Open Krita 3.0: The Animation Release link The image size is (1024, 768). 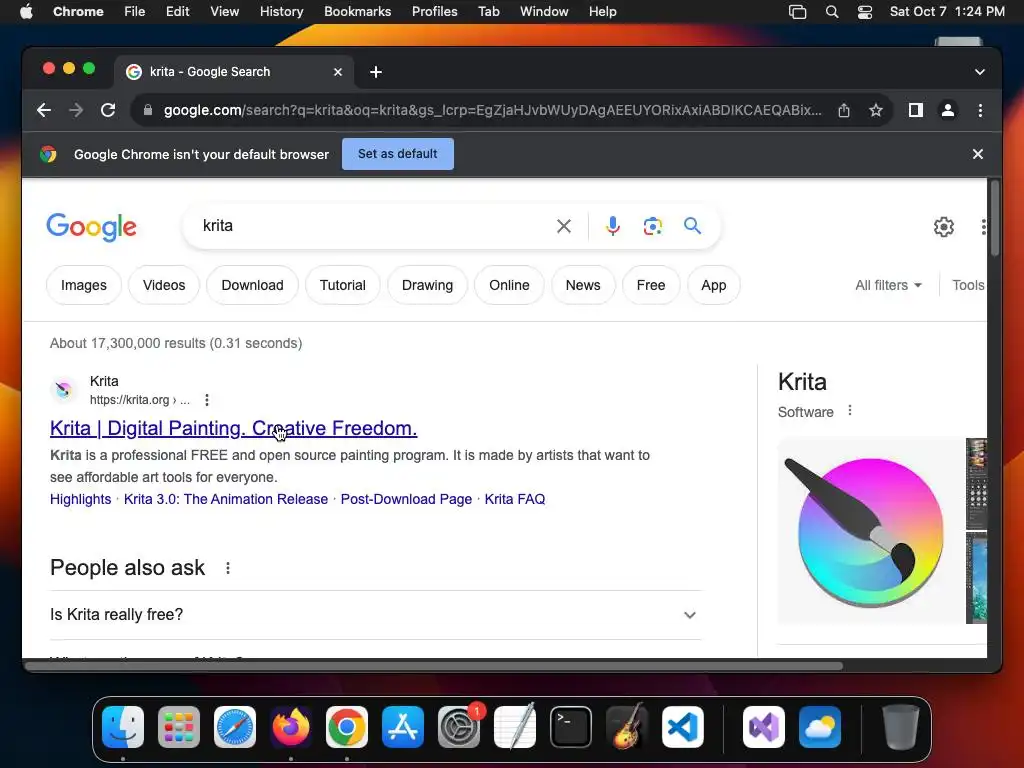pos(226,499)
